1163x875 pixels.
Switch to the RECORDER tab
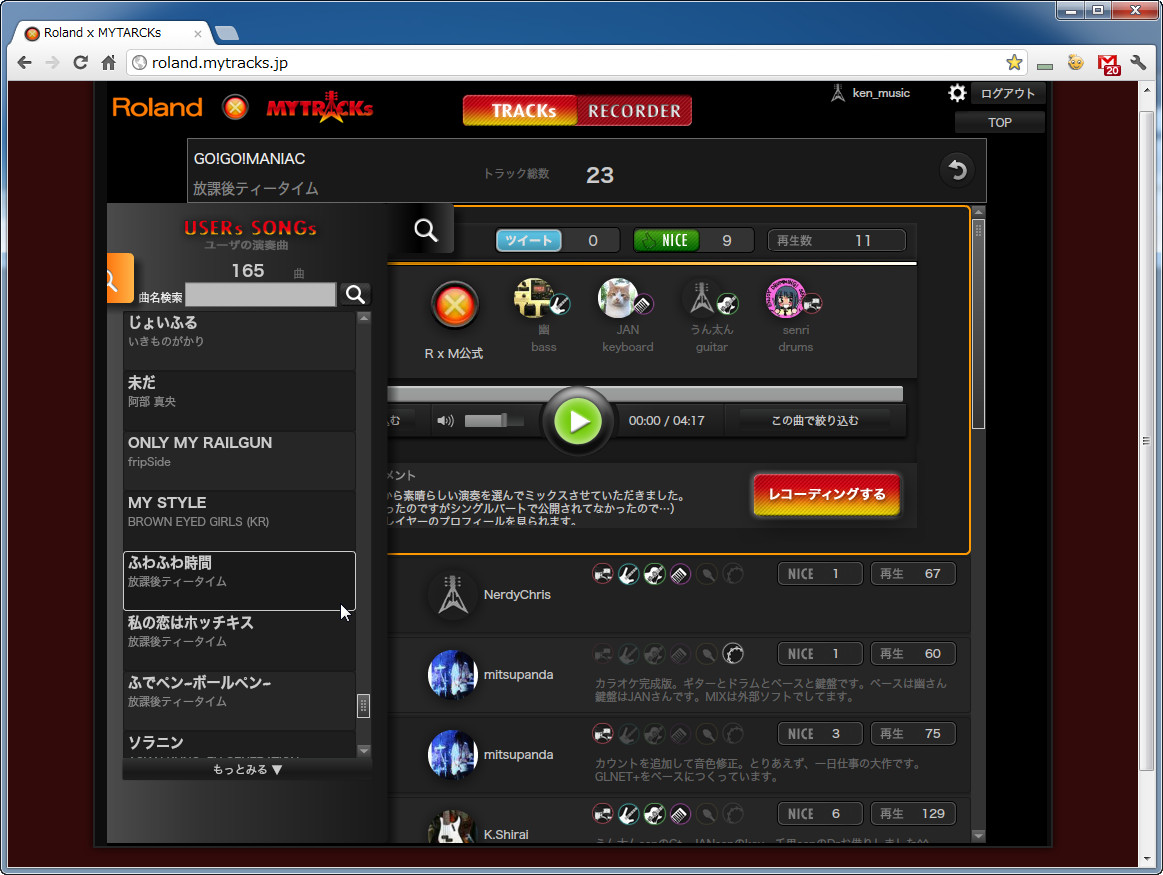pyautogui.click(x=635, y=110)
